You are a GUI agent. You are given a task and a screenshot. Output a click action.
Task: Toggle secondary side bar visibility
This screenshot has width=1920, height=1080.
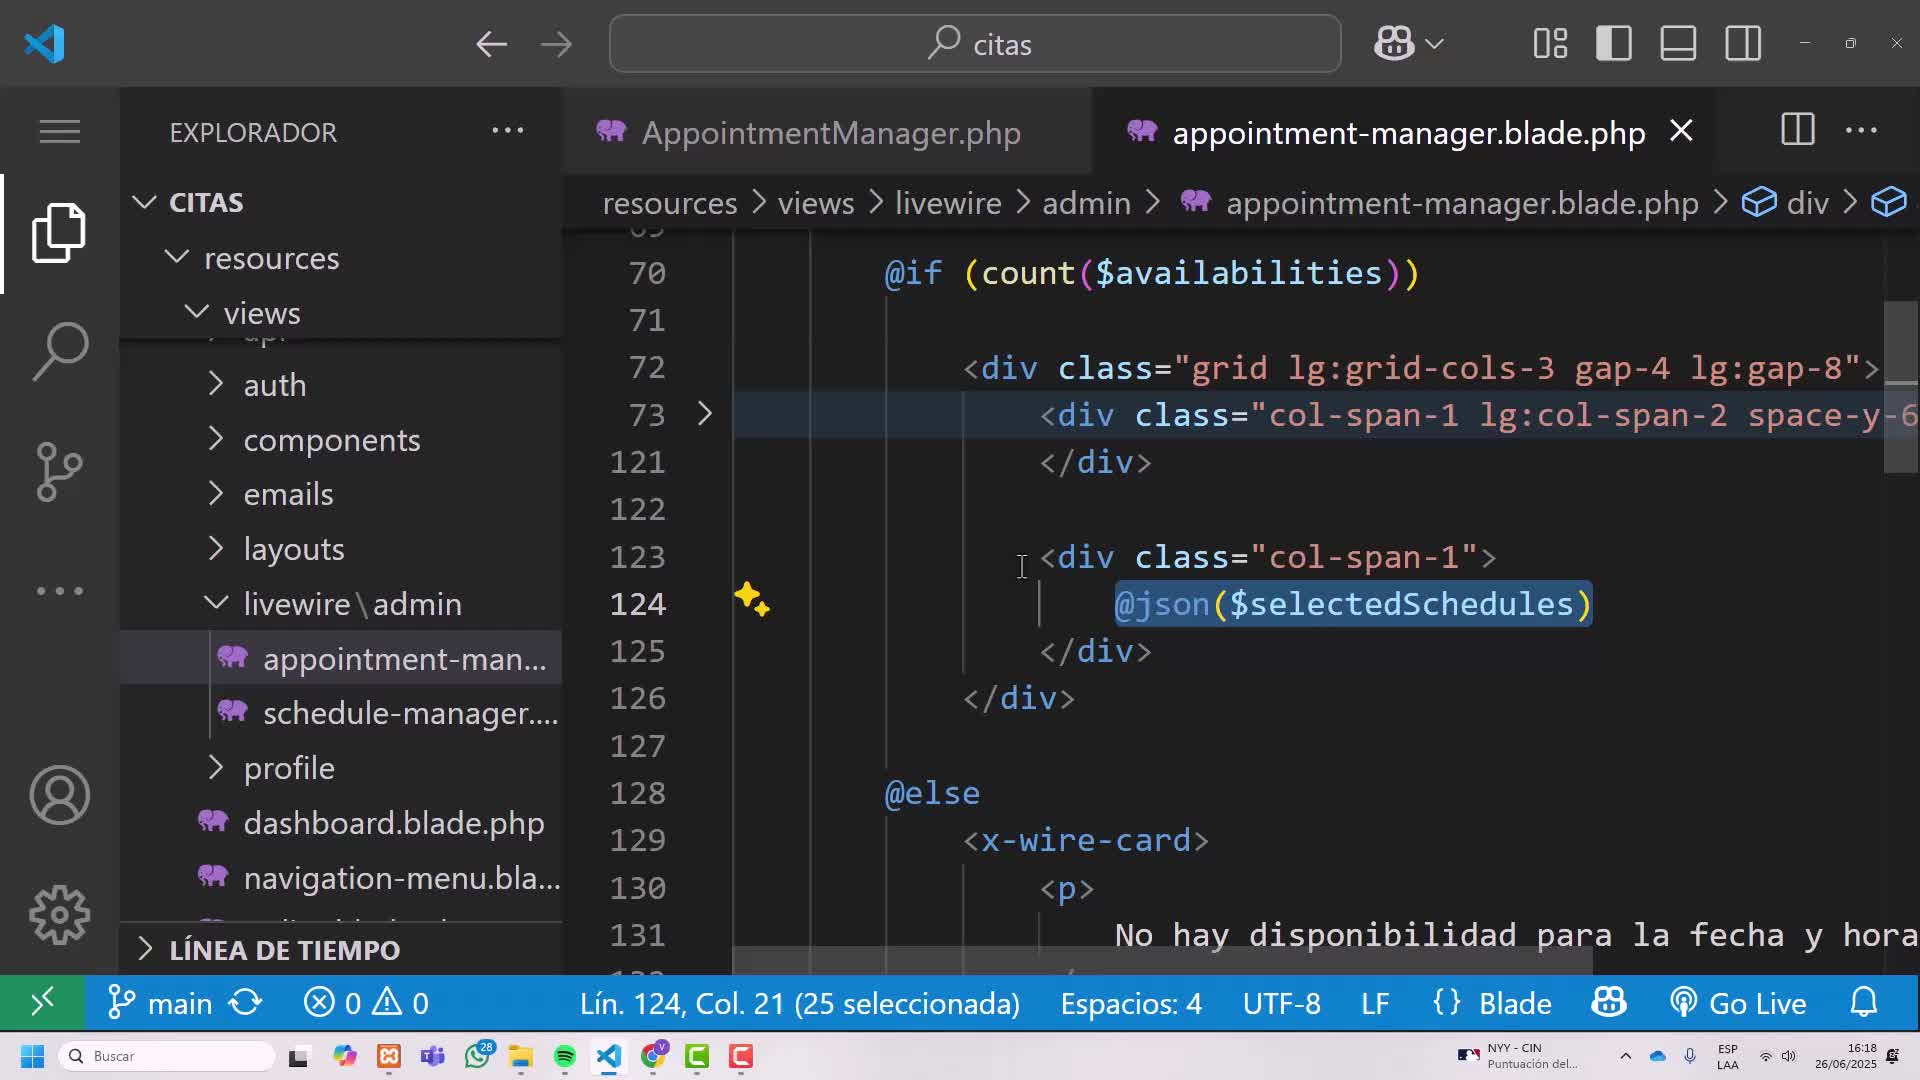click(x=1743, y=44)
